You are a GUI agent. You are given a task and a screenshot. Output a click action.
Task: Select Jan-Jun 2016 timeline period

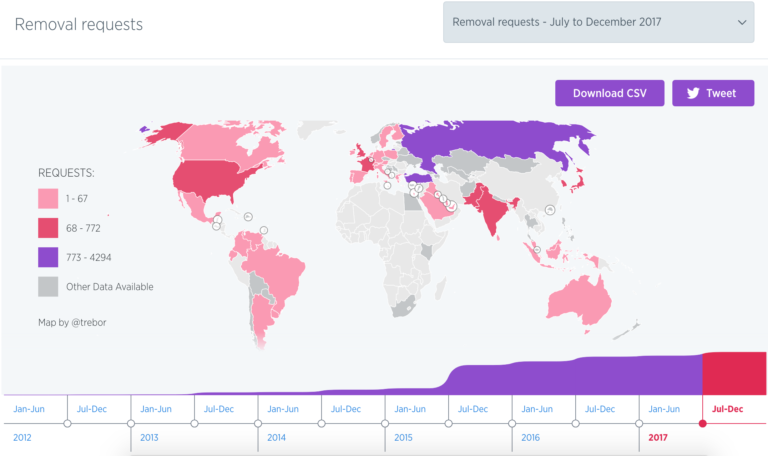[x=537, y=409]
